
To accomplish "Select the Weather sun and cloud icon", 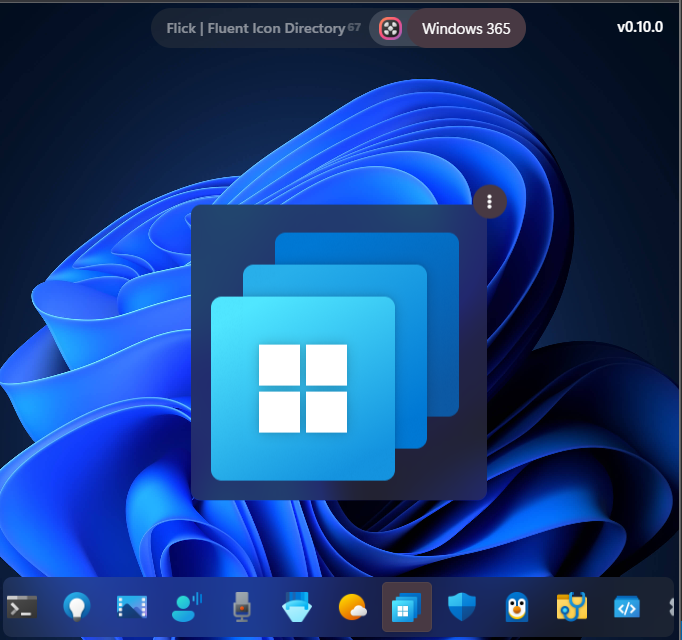I will pyautogui.click(x=352, y=607).
